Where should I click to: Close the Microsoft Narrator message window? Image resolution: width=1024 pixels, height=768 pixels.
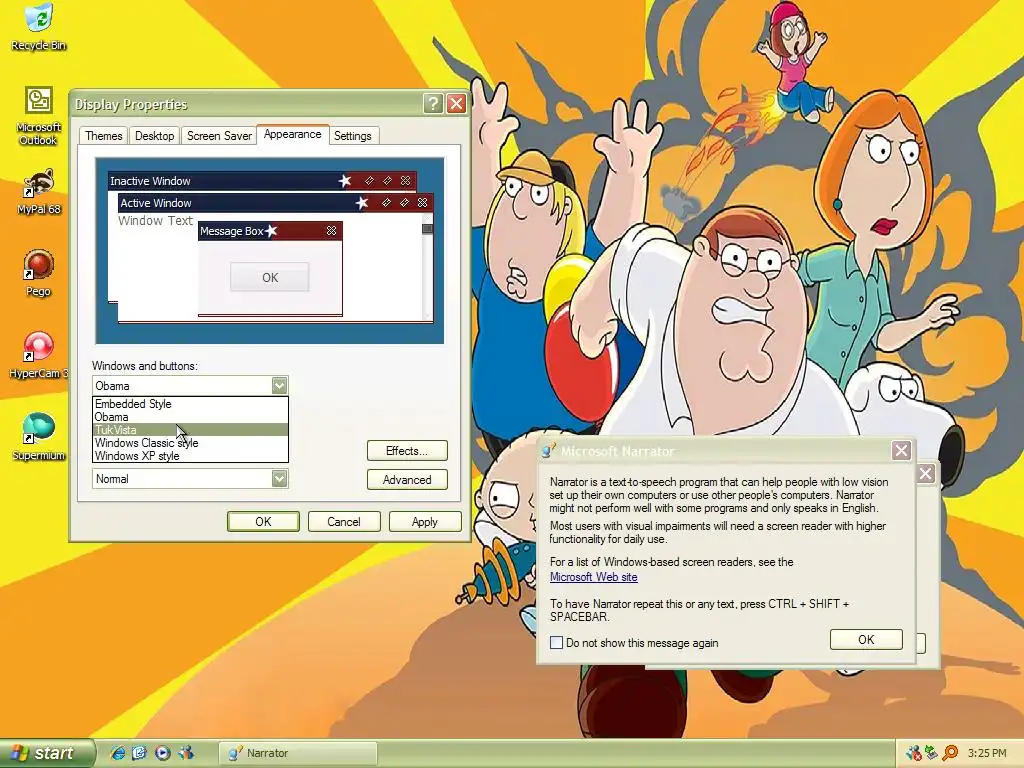pos(901,451)
